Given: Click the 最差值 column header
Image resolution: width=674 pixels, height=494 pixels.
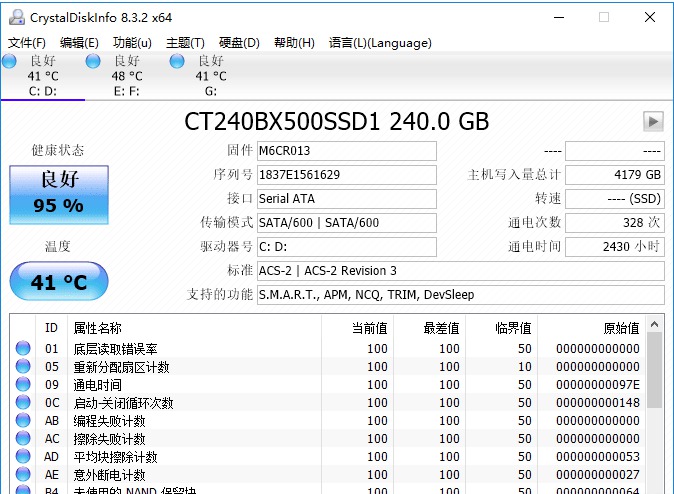Looking at the screenshot, I should pyautogui.click(x=429, y=328).
